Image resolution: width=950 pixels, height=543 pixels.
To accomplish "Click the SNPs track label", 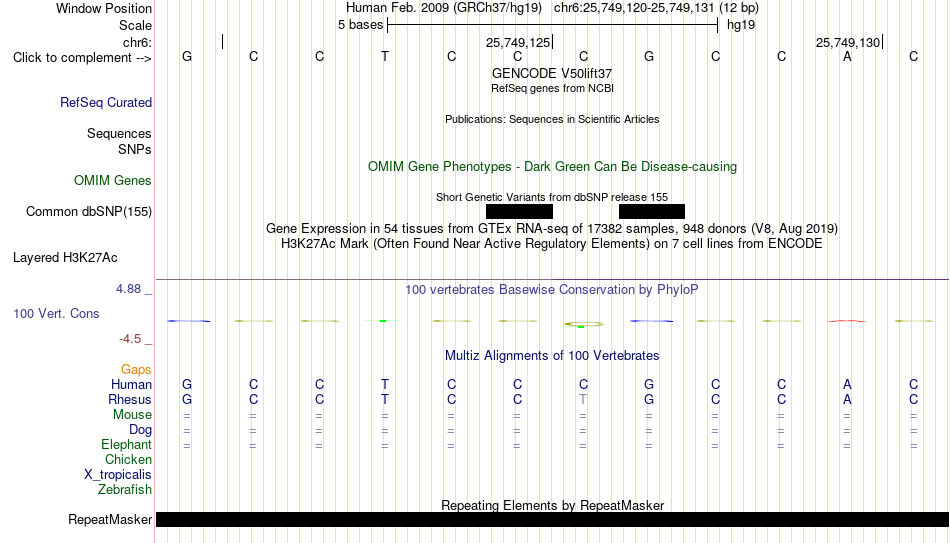I will pyautogui.click(x=135, y=149).
